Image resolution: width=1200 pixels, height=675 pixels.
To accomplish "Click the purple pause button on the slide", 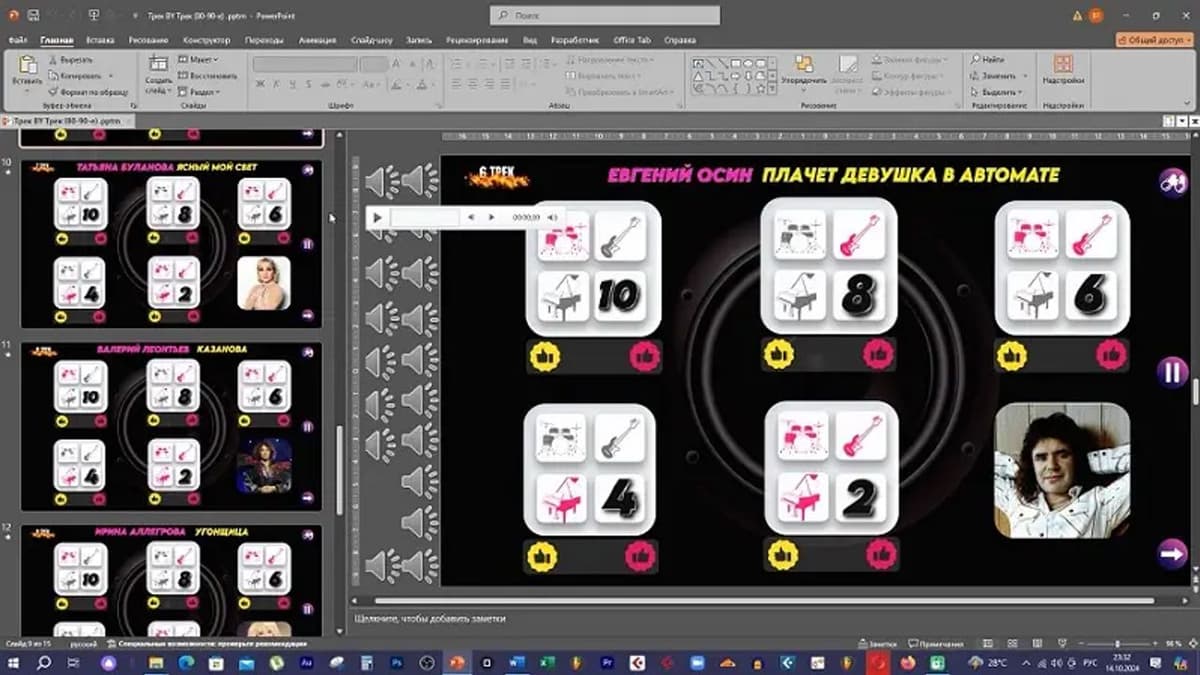I will coord(1172,373).
